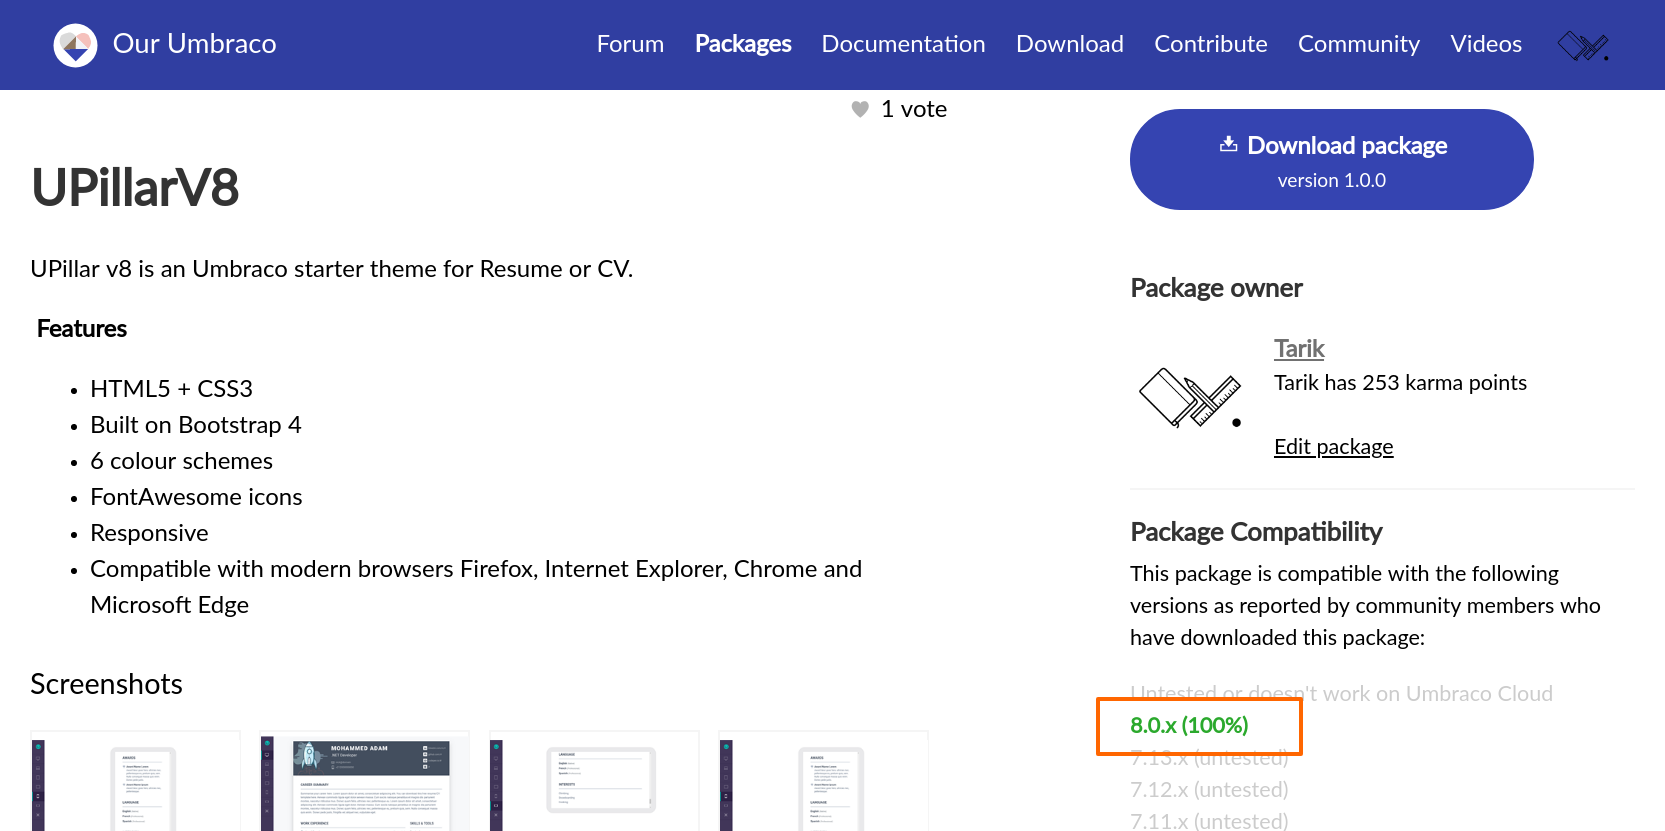Click the Our Umbraco site title

(x=194, y=44)
